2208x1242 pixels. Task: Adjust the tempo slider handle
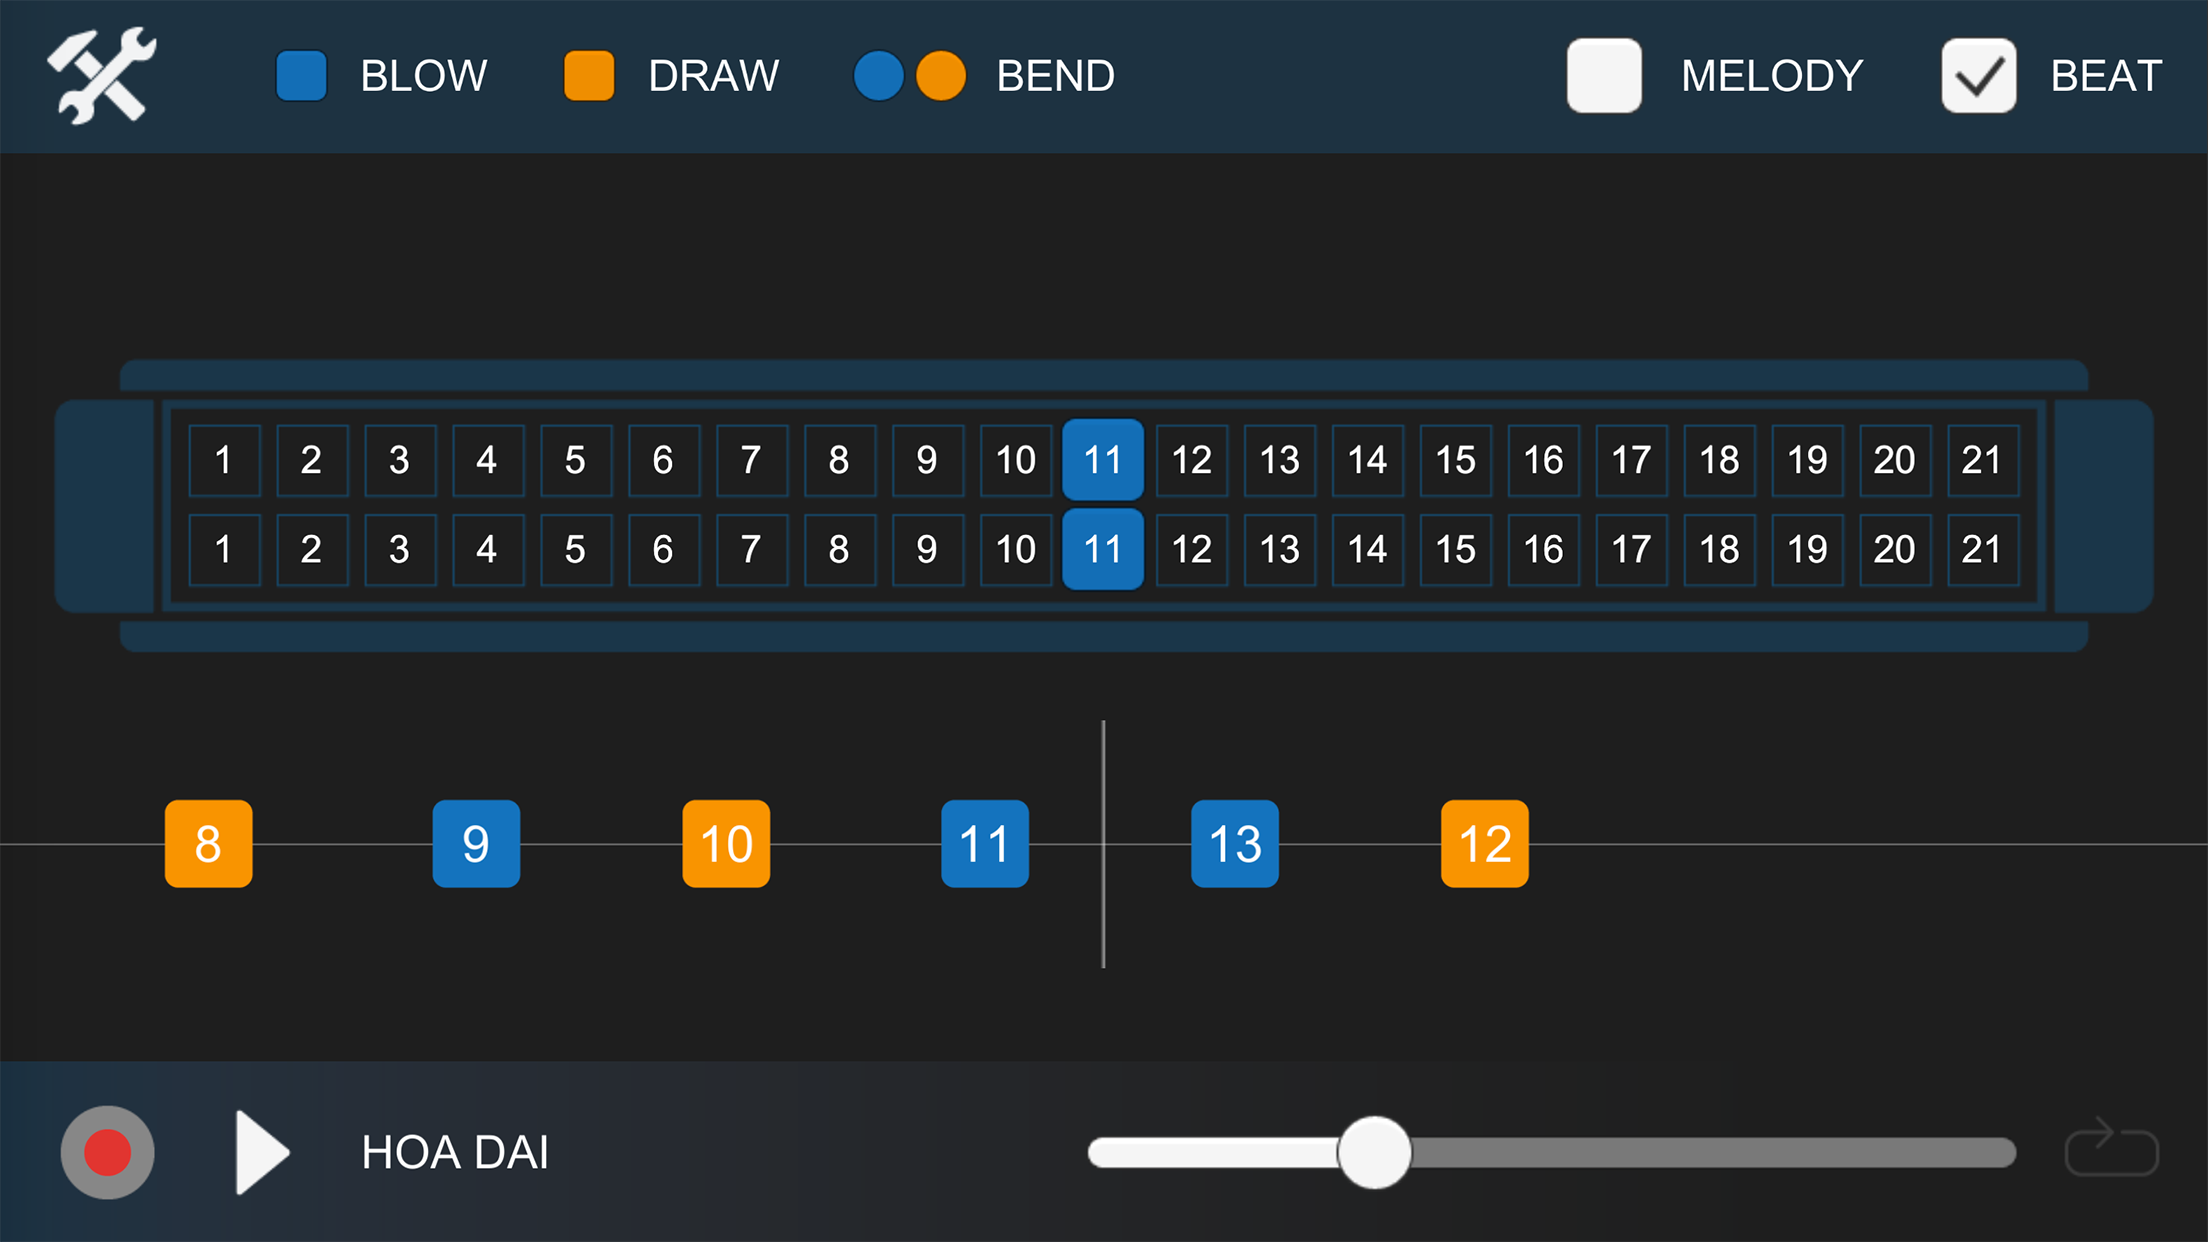click(x=1375, y=1152)
